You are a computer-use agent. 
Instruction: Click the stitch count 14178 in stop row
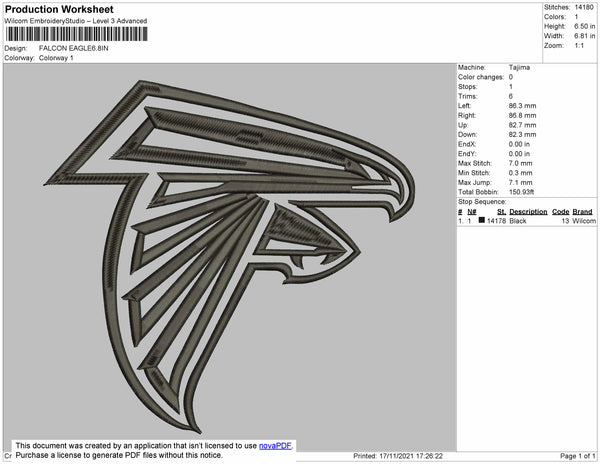[496, 221]
